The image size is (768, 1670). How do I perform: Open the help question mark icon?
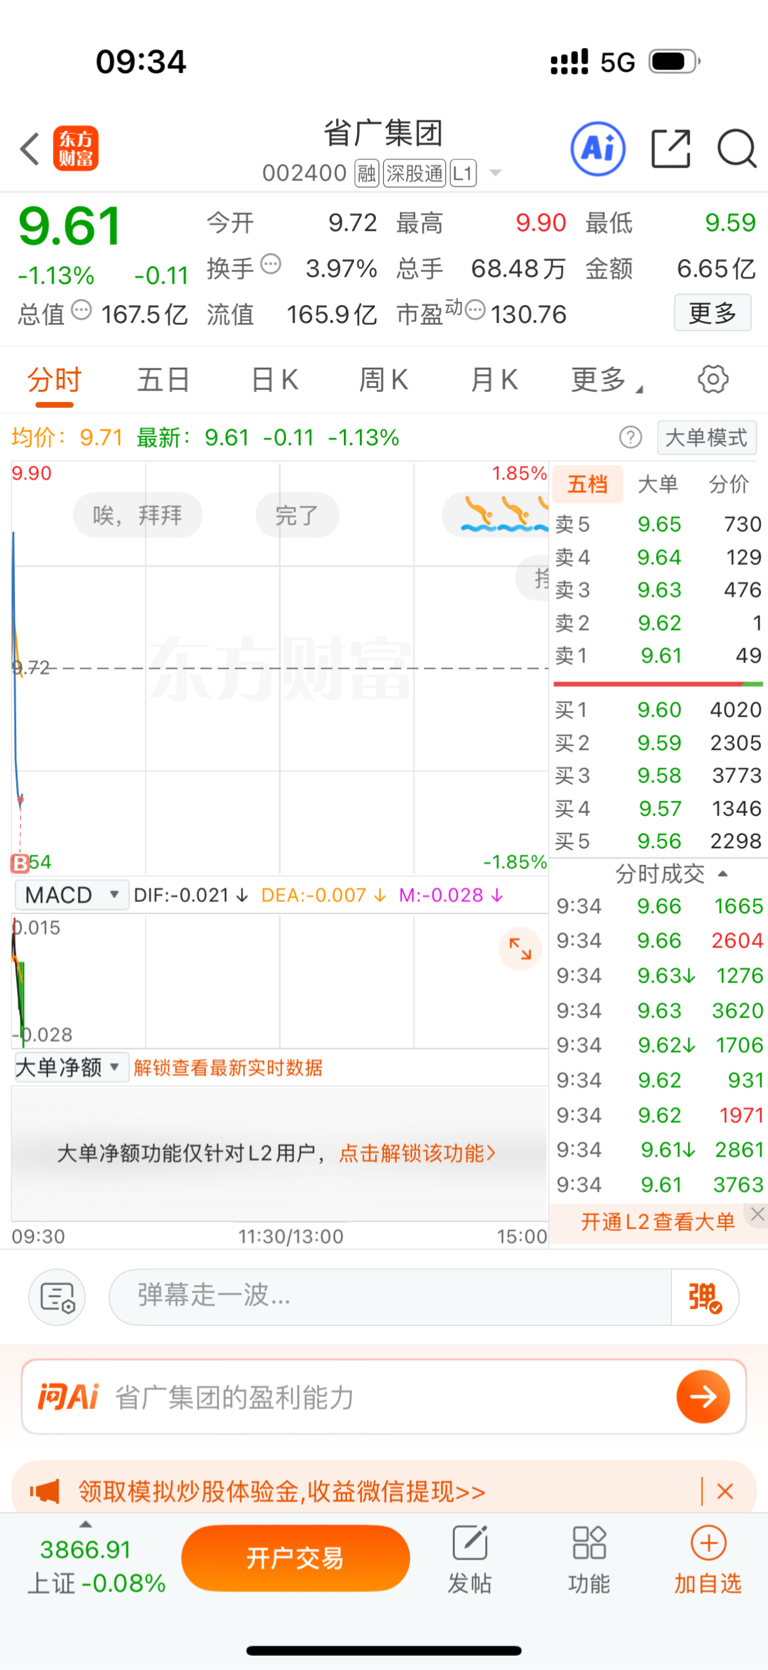[x=630, y=437]
